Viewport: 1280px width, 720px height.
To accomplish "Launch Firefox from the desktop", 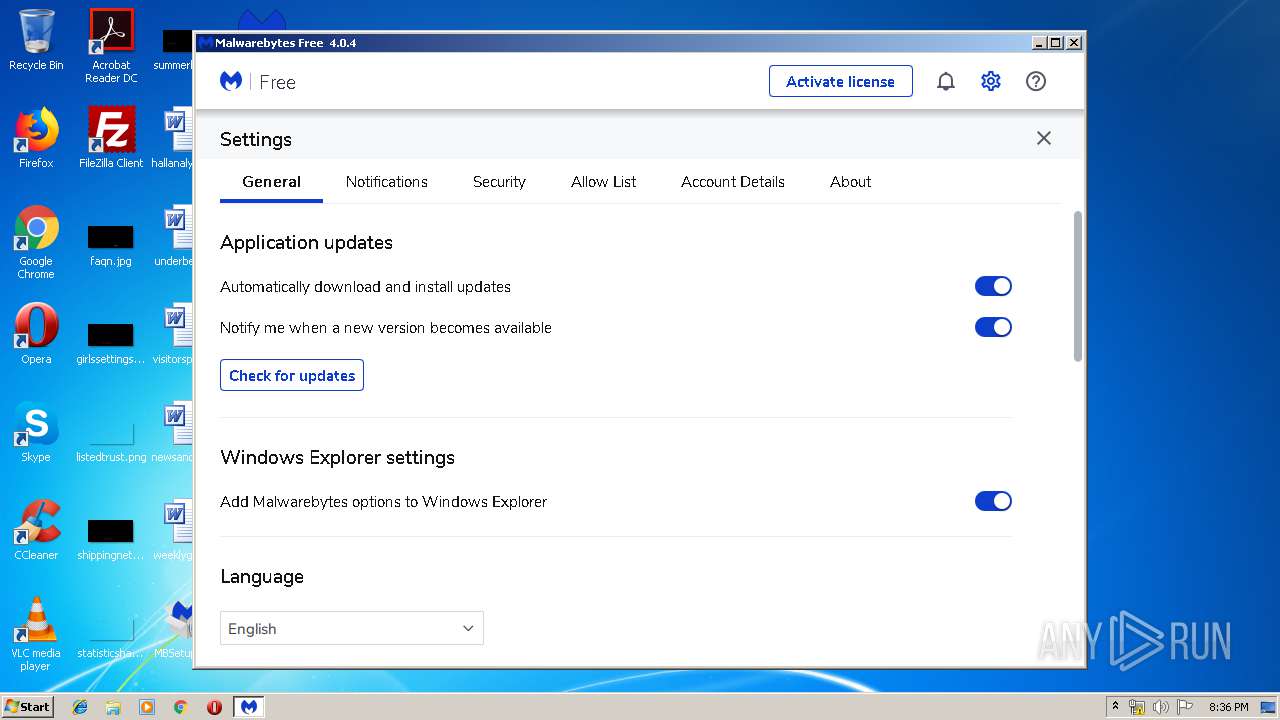I will click(36, 138).
